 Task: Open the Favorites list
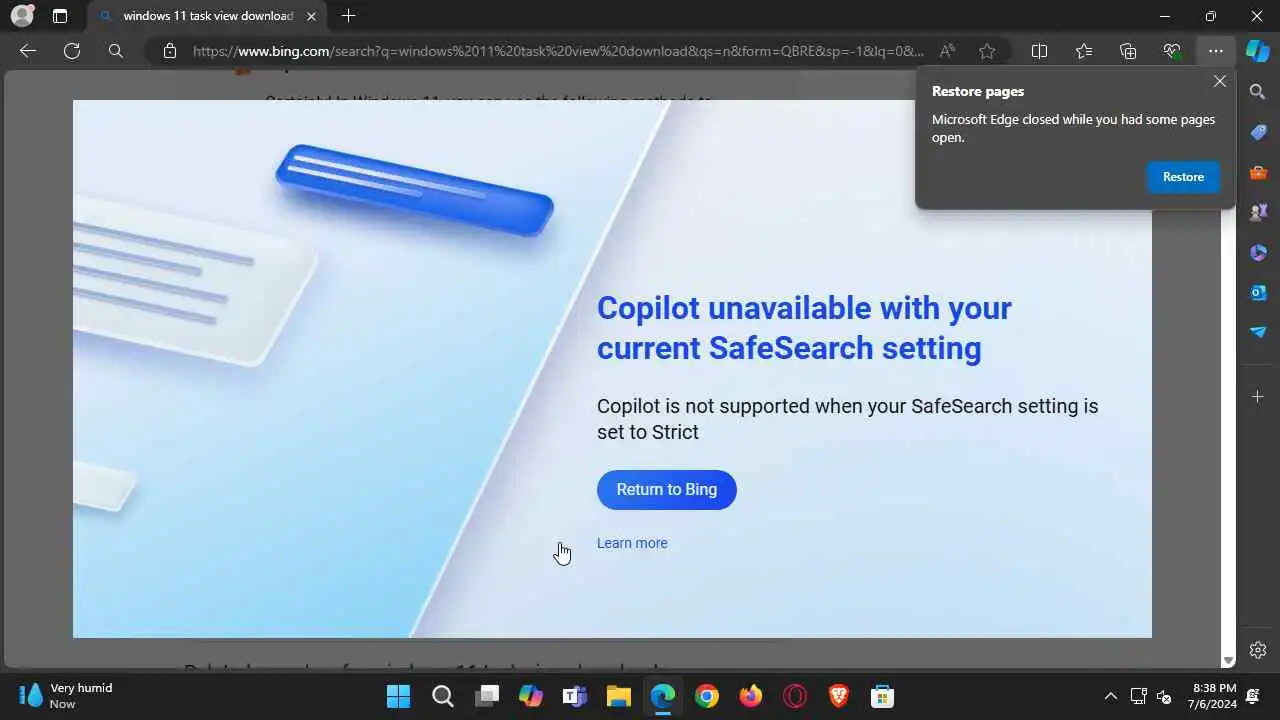coord(1084,51)
